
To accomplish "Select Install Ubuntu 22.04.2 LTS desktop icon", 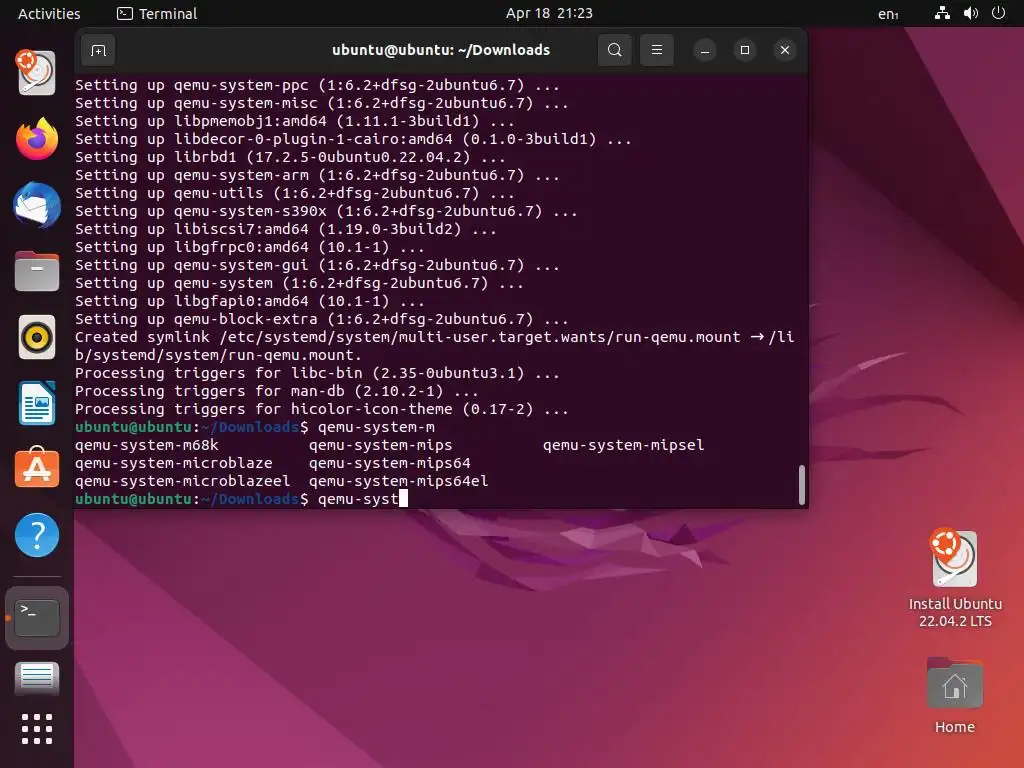I will coord(955,578).
